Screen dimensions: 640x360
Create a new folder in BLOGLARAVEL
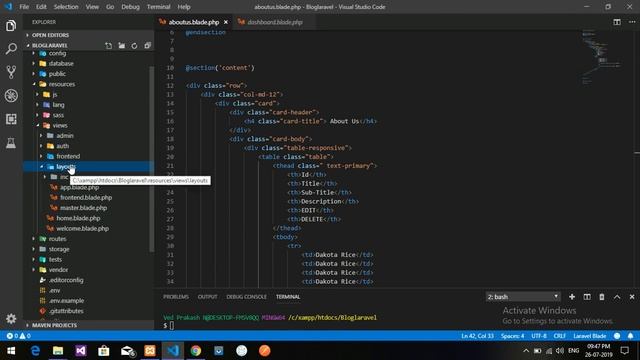tap(122, 45)
